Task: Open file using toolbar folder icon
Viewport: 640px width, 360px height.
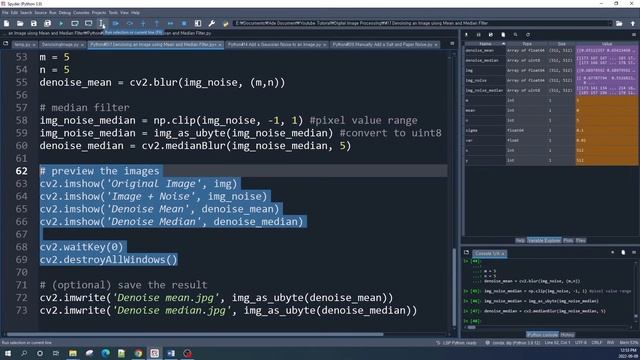Action: [x=20, y=24]
